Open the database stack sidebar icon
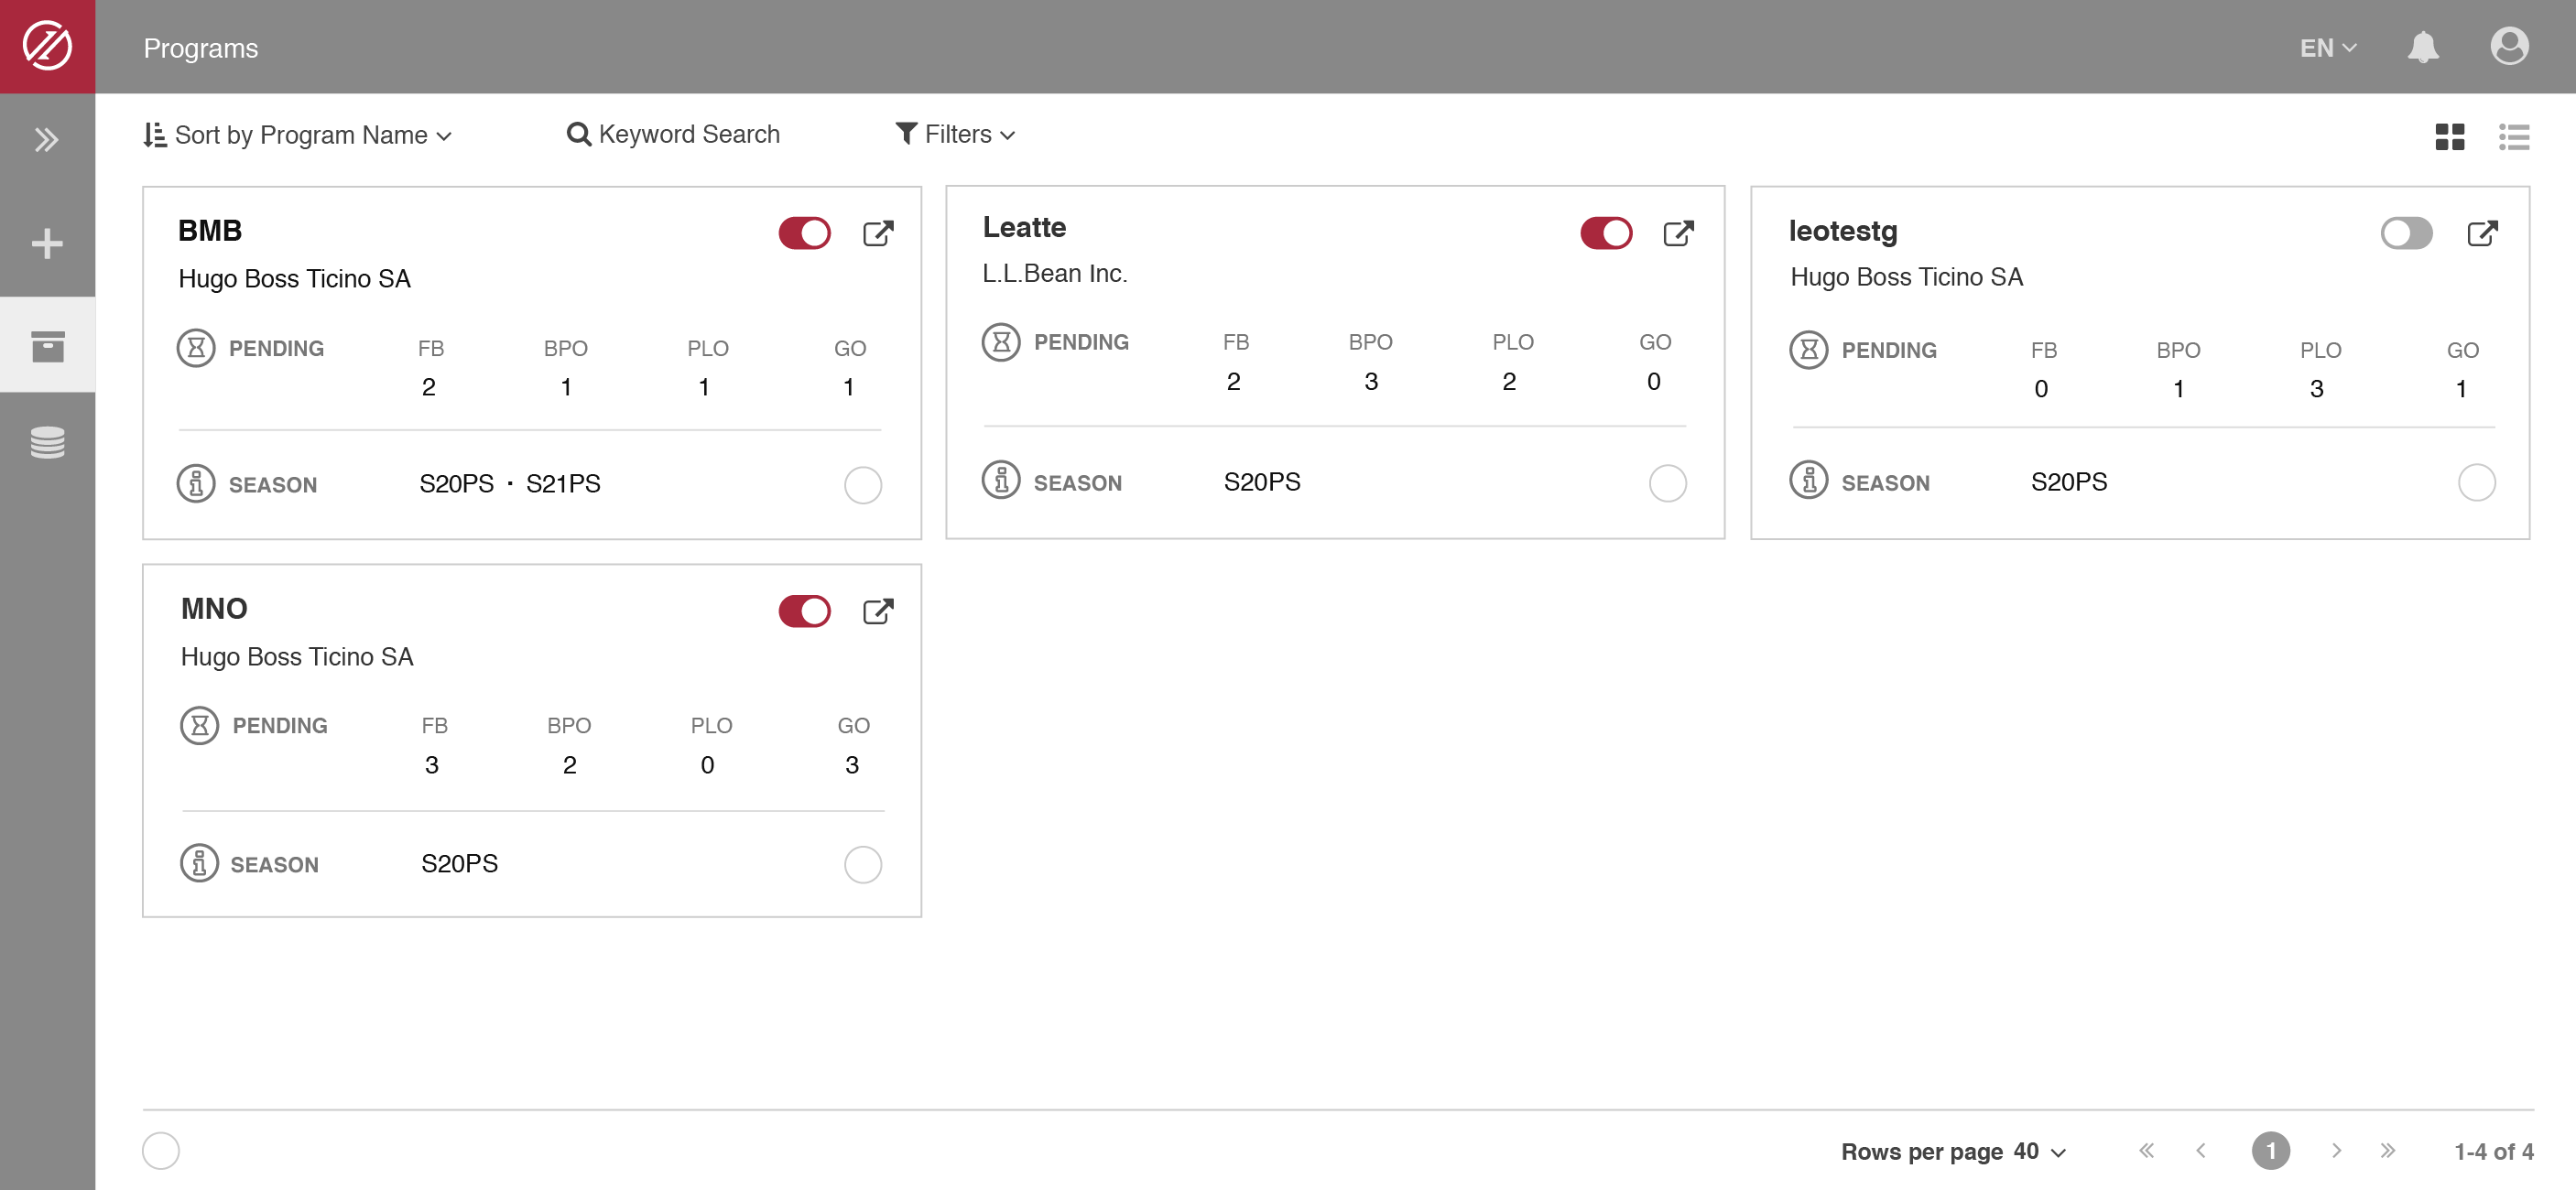The width and height of the screenshot is (2576, 1190). 47,442
